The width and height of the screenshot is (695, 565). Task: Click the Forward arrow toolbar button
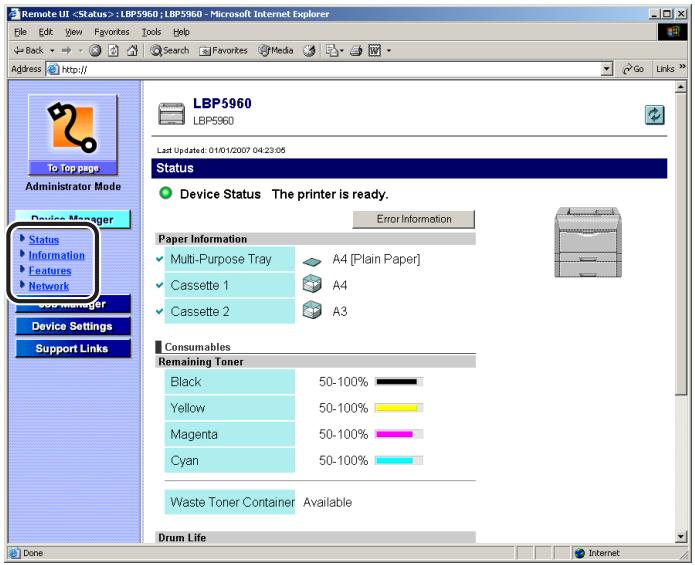66,51
